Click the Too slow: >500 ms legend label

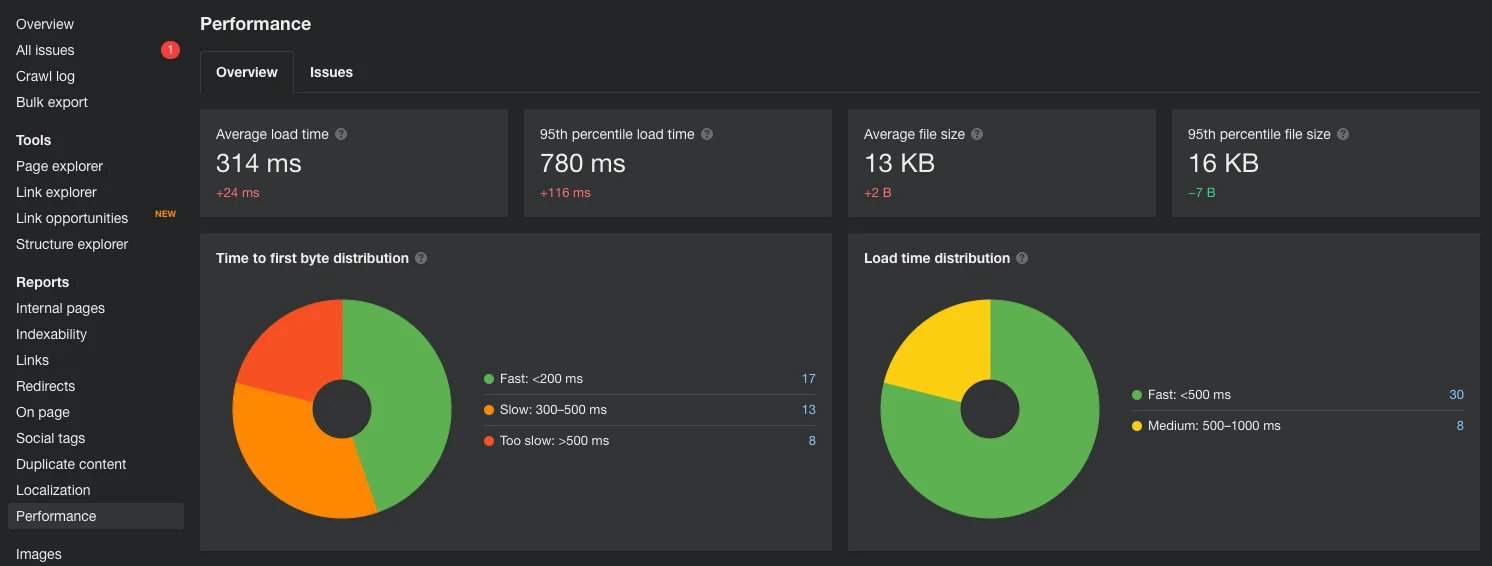(x=554, y=441)
